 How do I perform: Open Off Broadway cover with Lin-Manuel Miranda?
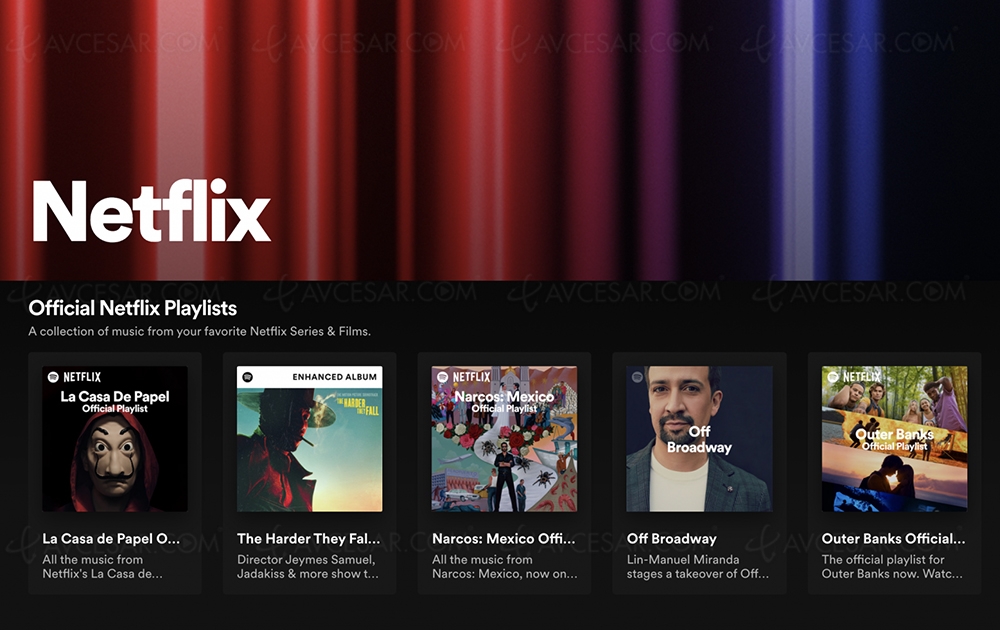coord(699,439)
